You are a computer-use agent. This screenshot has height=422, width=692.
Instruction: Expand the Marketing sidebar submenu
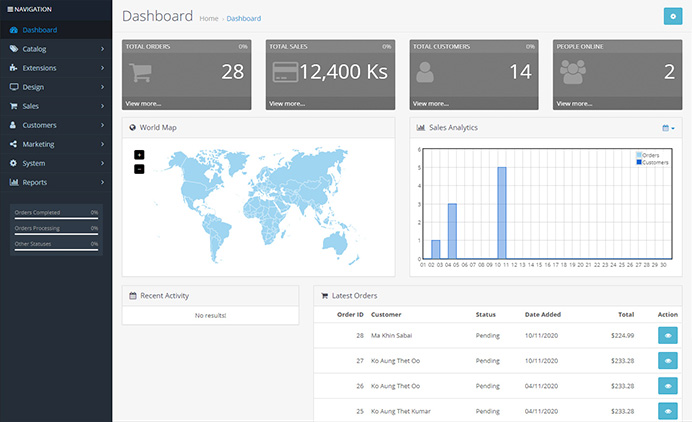[56, 144]
